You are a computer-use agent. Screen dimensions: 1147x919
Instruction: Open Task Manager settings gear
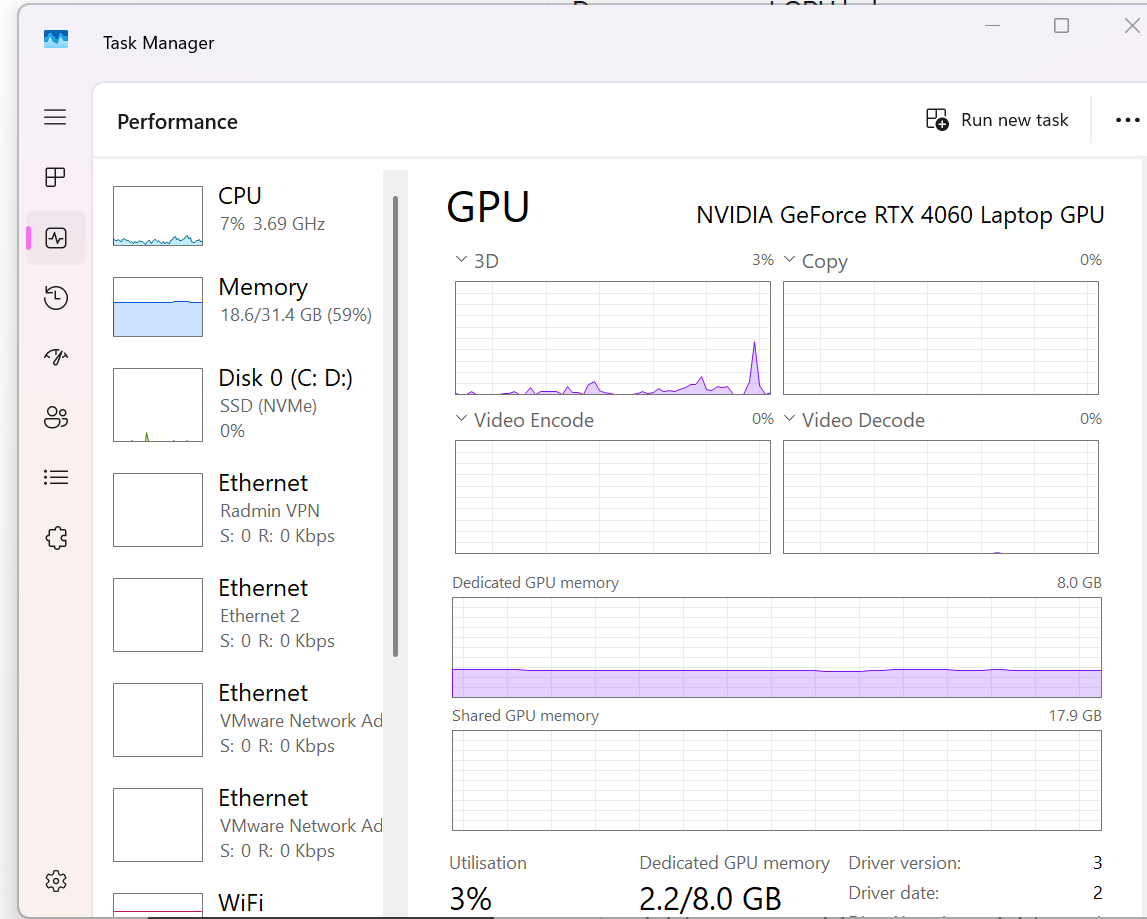point(56,881)
